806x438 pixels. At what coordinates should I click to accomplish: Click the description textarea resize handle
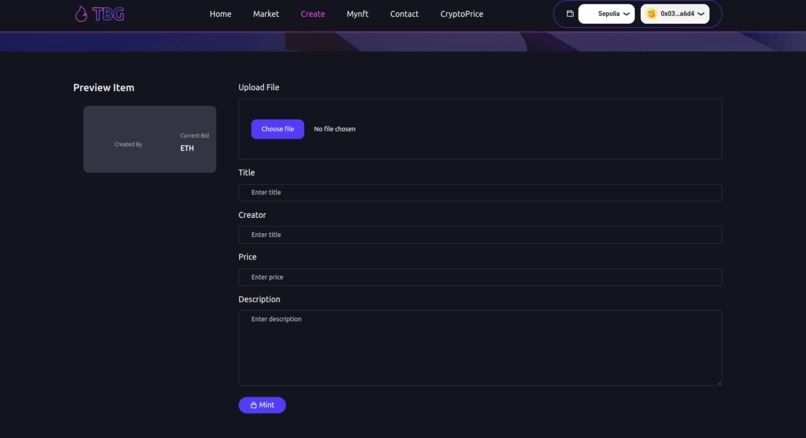(719, 382)
